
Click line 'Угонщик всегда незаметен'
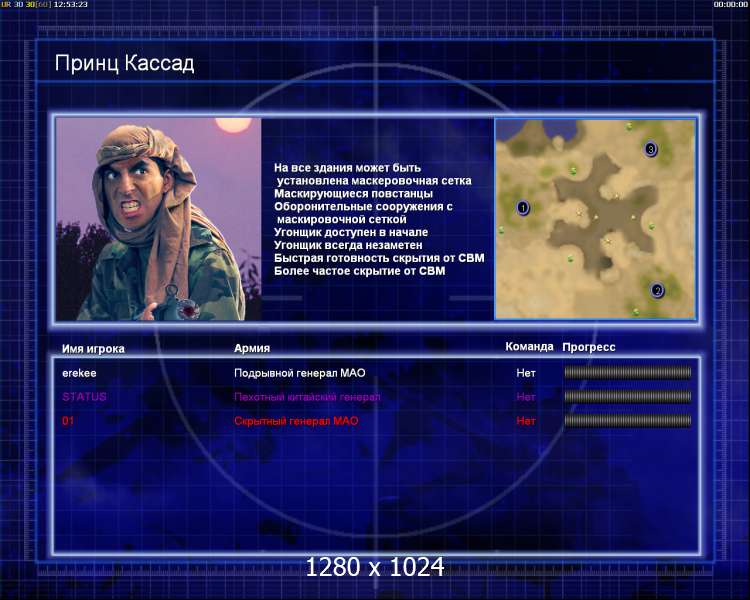[348, 245]
